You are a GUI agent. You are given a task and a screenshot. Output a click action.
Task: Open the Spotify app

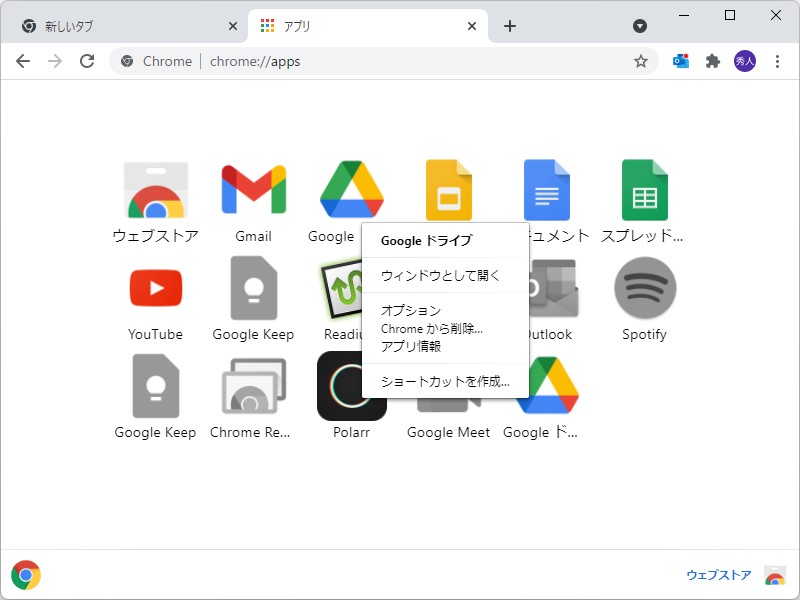[x=644, y=288]
